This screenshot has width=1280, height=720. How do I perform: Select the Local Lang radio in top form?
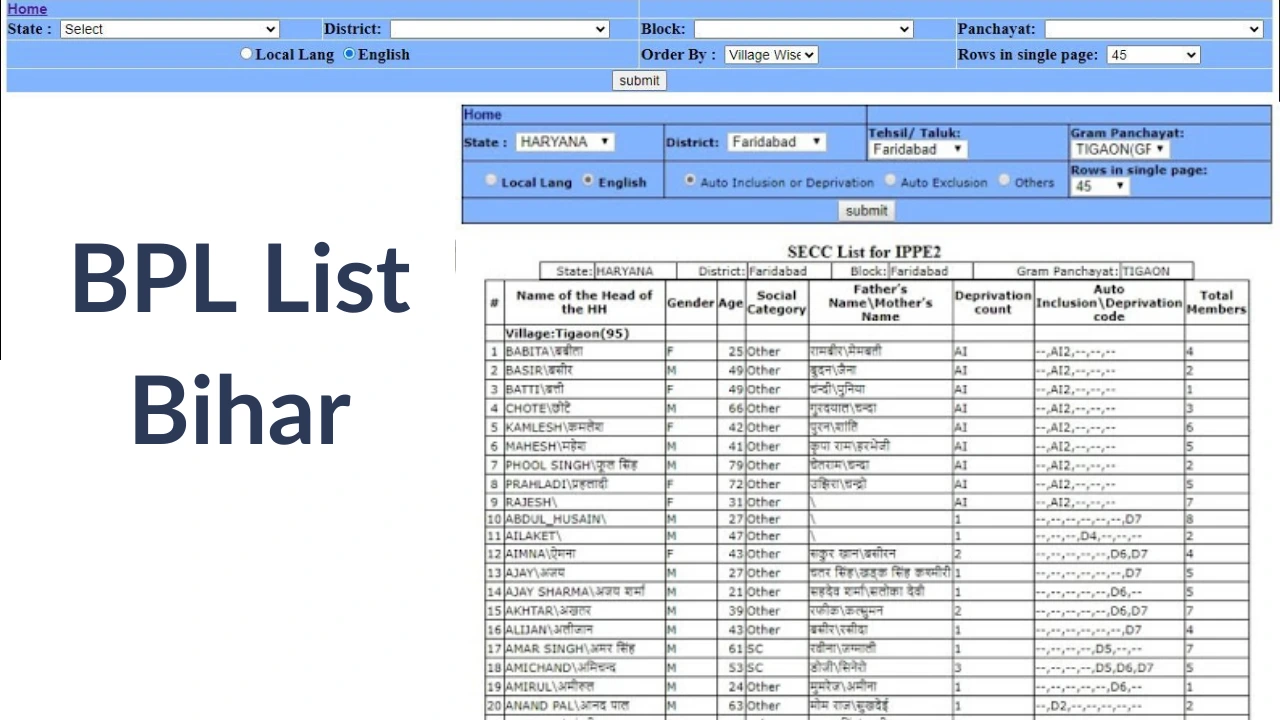246,54
